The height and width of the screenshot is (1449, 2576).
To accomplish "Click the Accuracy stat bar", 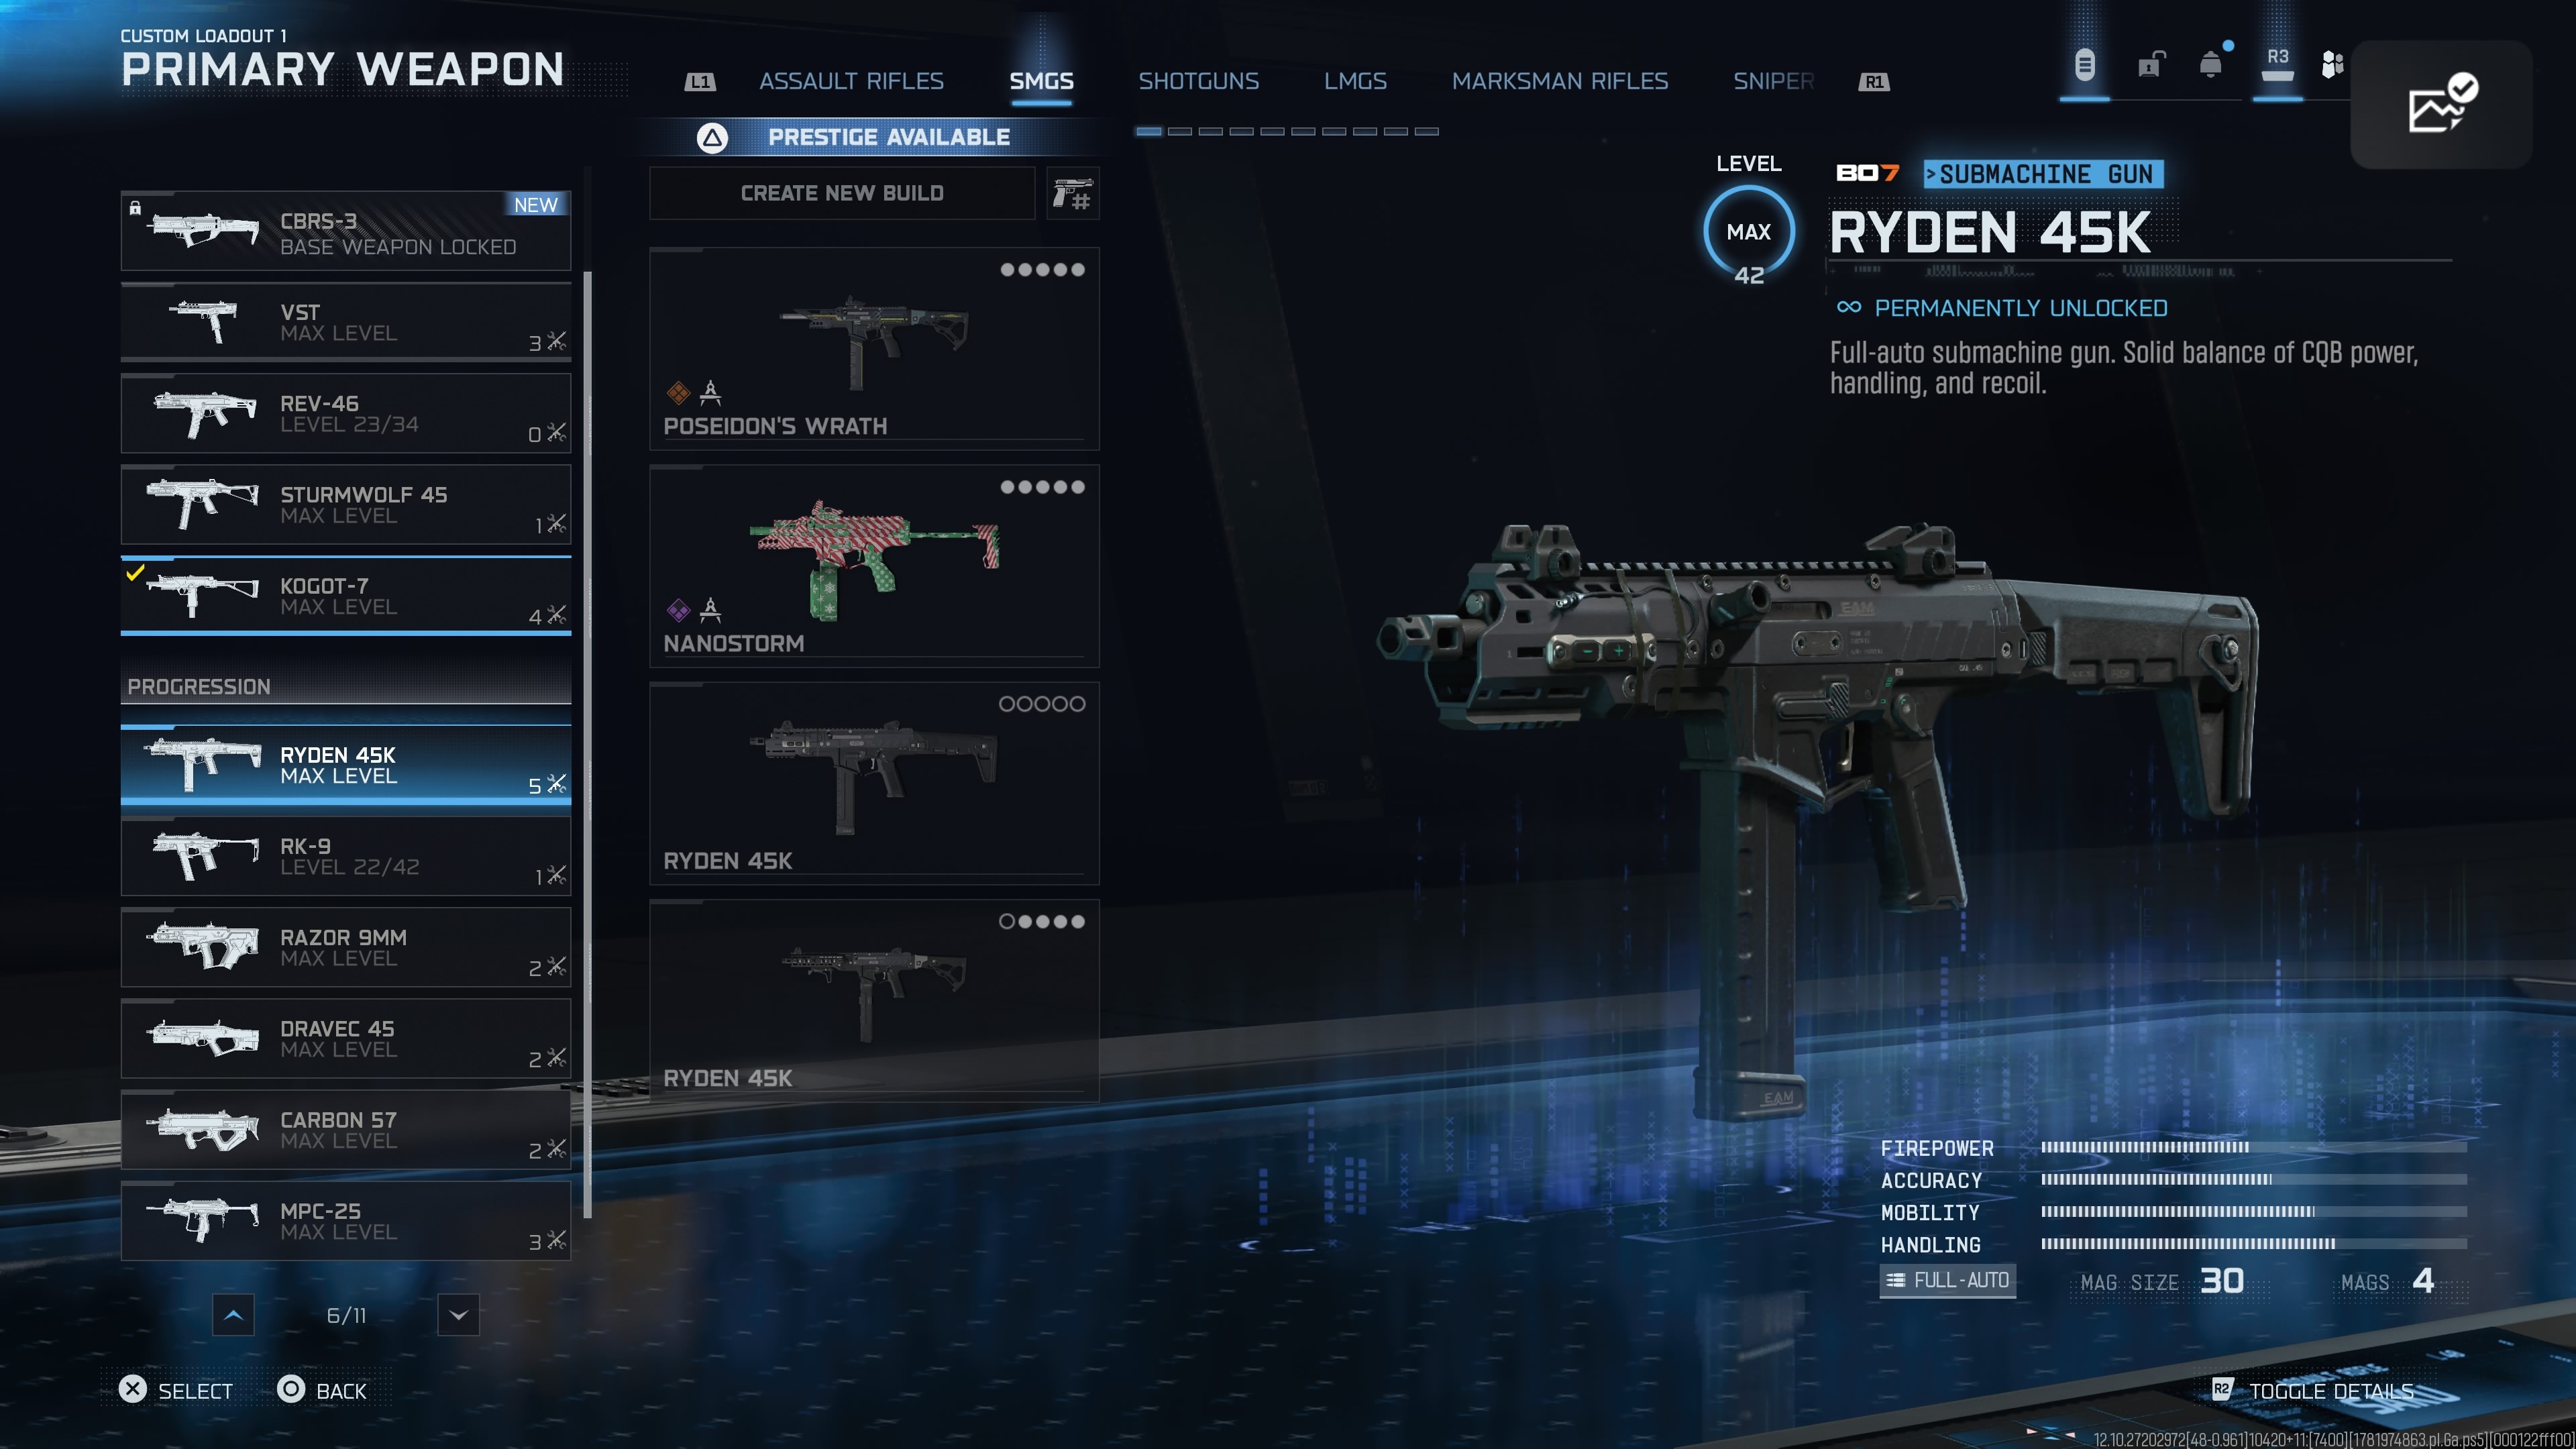I will 2254,1179.
